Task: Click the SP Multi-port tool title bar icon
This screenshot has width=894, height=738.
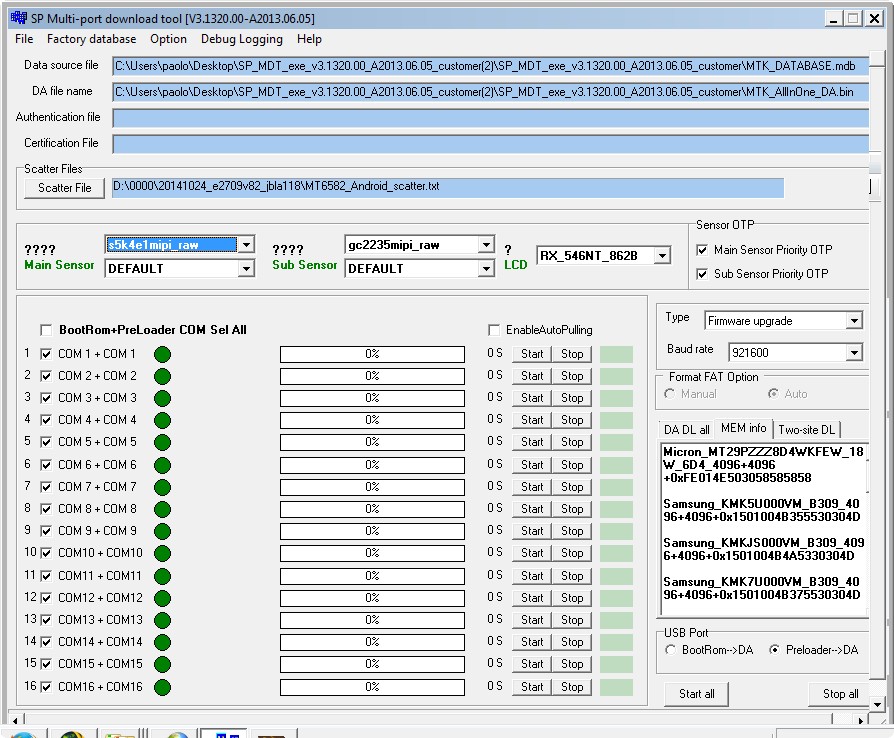Action: click(19, 18)
